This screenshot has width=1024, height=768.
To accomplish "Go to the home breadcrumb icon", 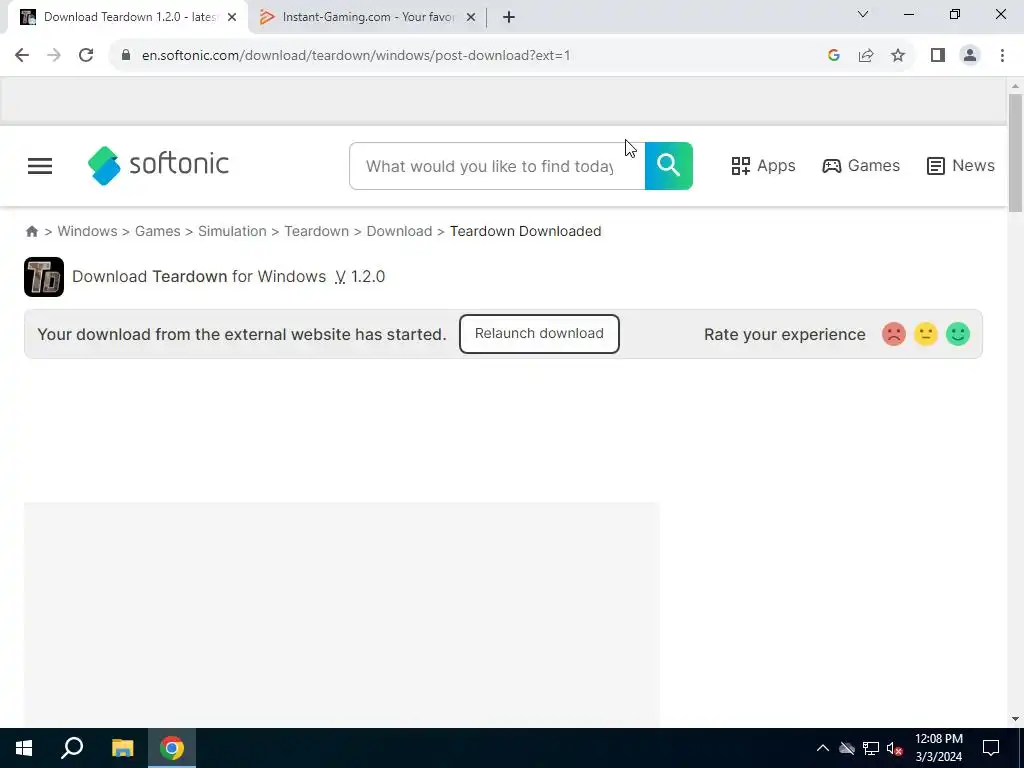I will (x=31, y=231).
